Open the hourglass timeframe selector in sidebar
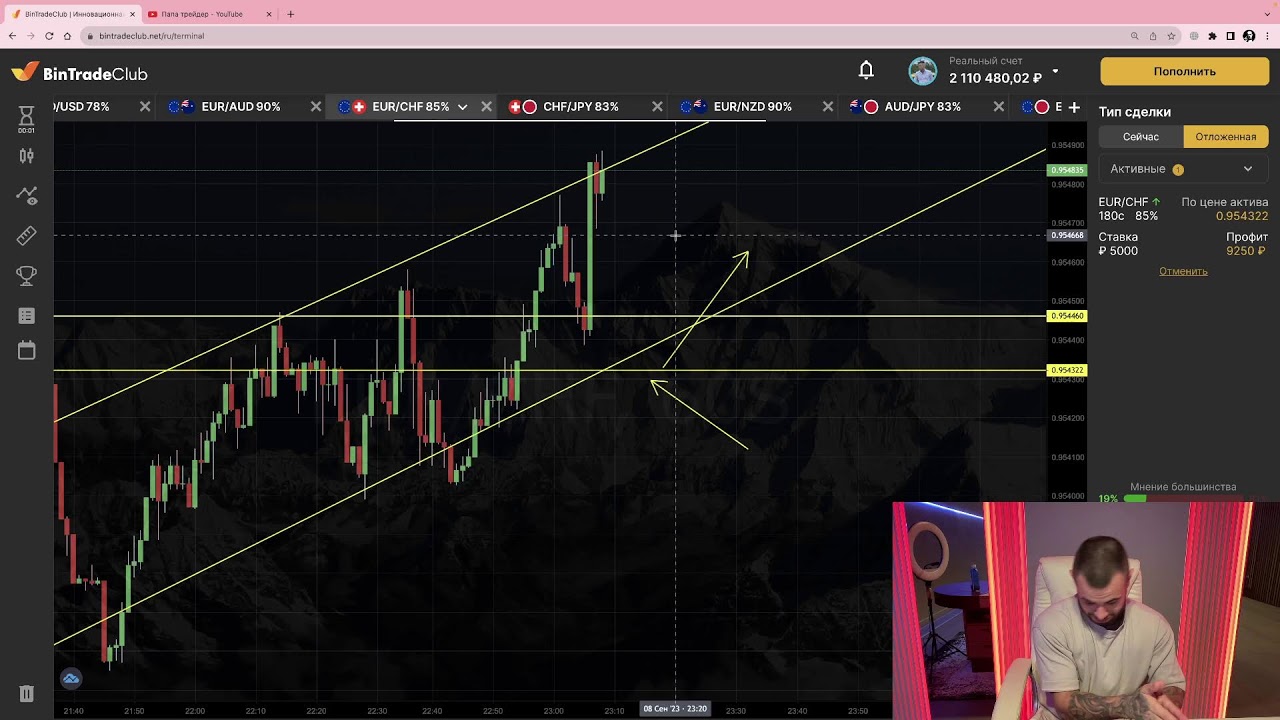 (26, 118)
